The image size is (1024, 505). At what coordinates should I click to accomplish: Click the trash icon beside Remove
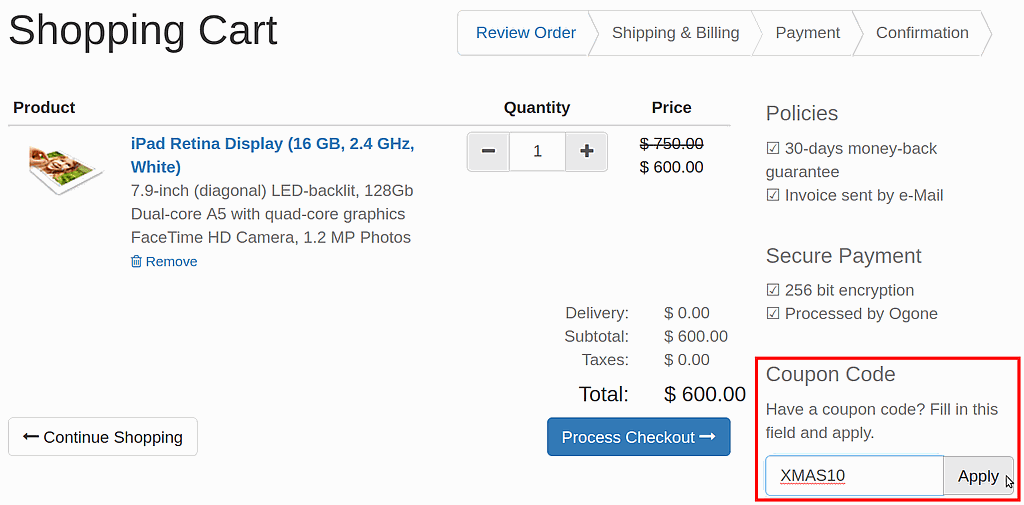tap(137, 262)
